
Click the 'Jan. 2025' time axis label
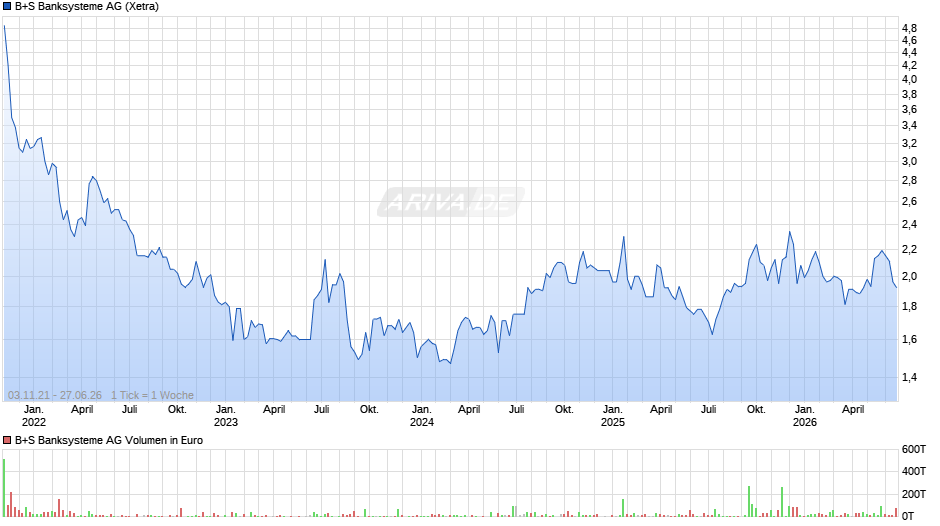613,416
